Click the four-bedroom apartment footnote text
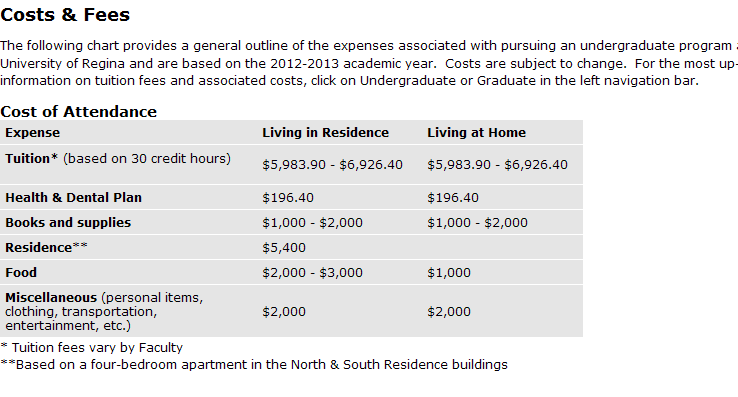738x397 pixels. (254, 365)
